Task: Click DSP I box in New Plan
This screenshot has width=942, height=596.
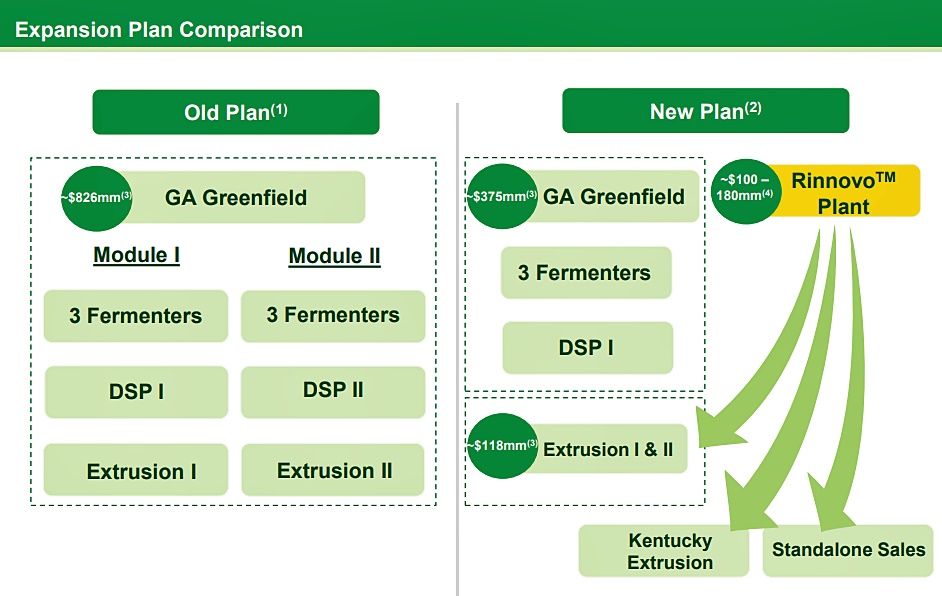Action: coord(588,348)
